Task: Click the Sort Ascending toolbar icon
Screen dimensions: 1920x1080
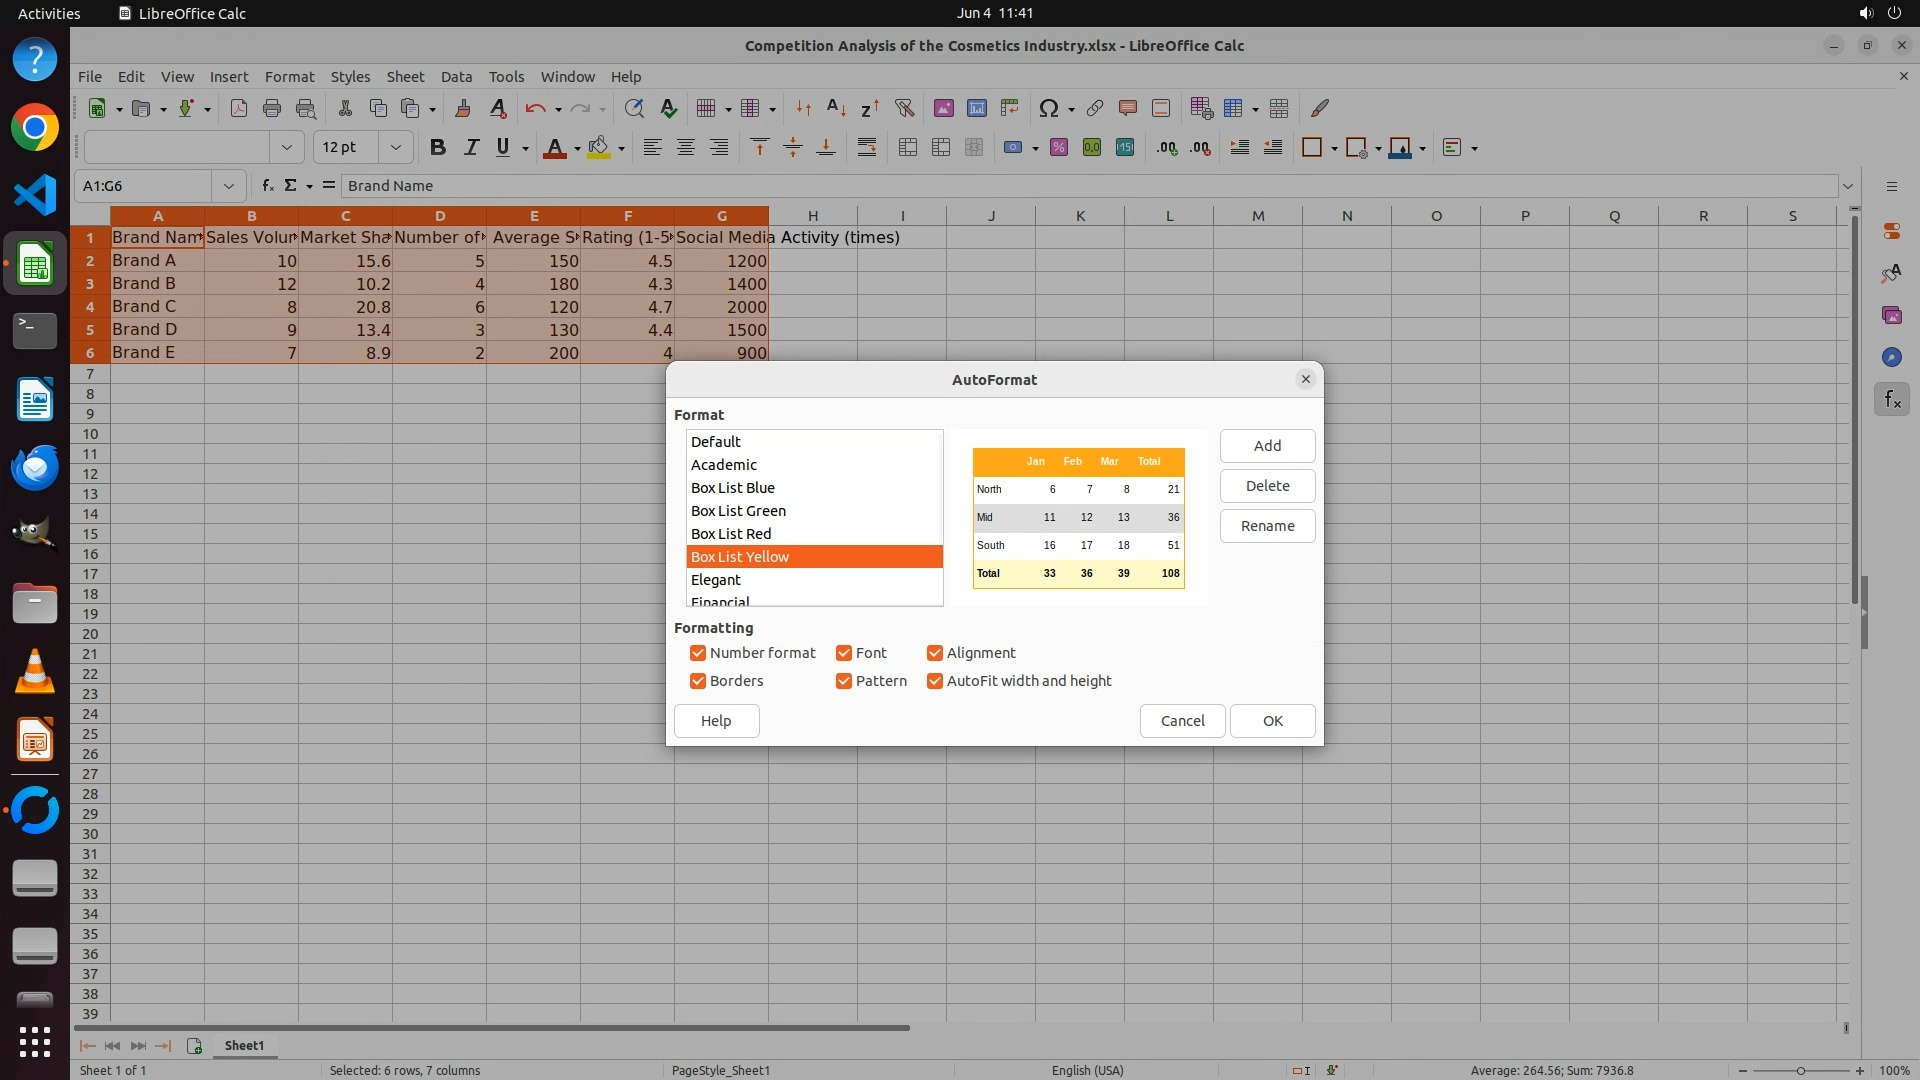Action: [837, 108]
